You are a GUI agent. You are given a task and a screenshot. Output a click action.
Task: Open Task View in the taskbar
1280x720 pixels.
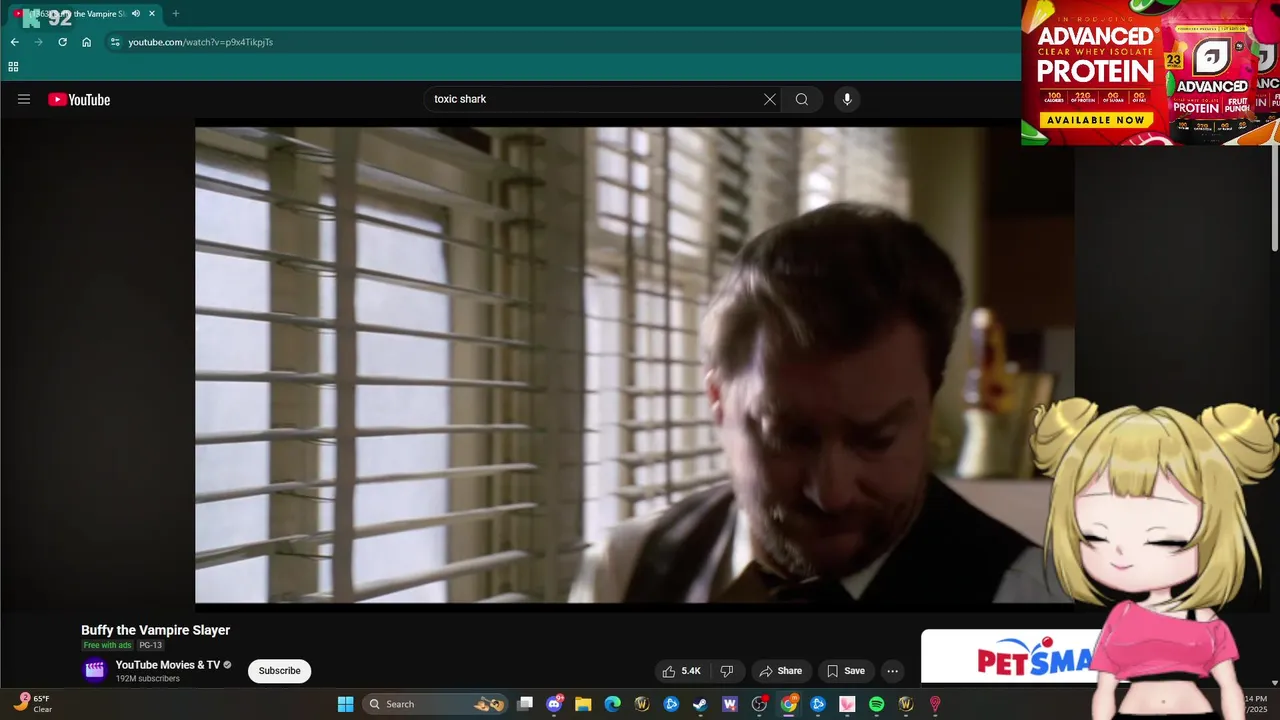tap(525, 704)
